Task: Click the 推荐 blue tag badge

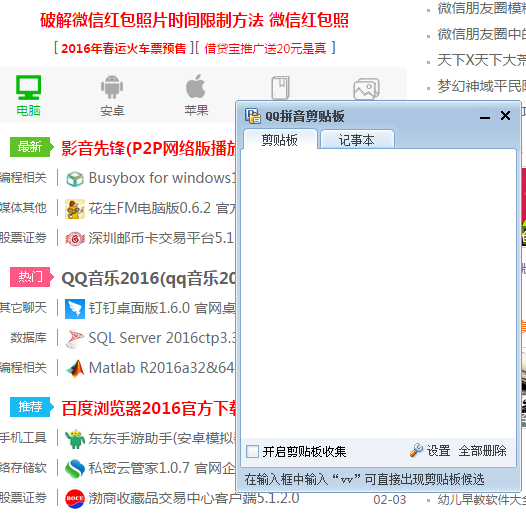Action: [32, 407]
